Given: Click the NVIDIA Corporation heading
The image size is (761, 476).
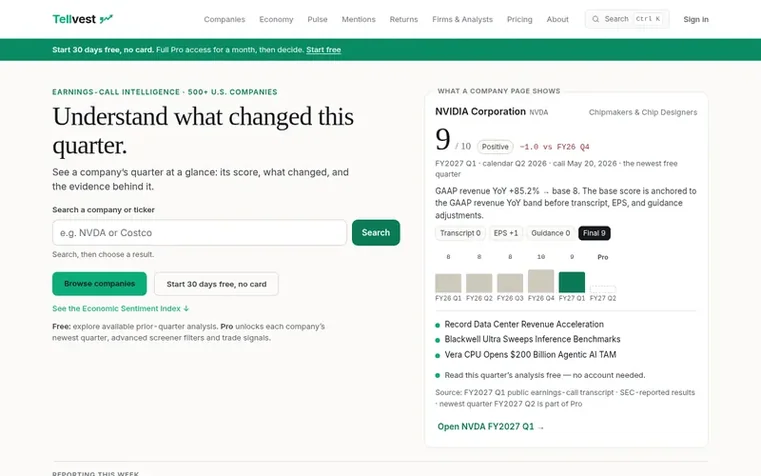Looking at the screenshot, I should tap(480, 112).
